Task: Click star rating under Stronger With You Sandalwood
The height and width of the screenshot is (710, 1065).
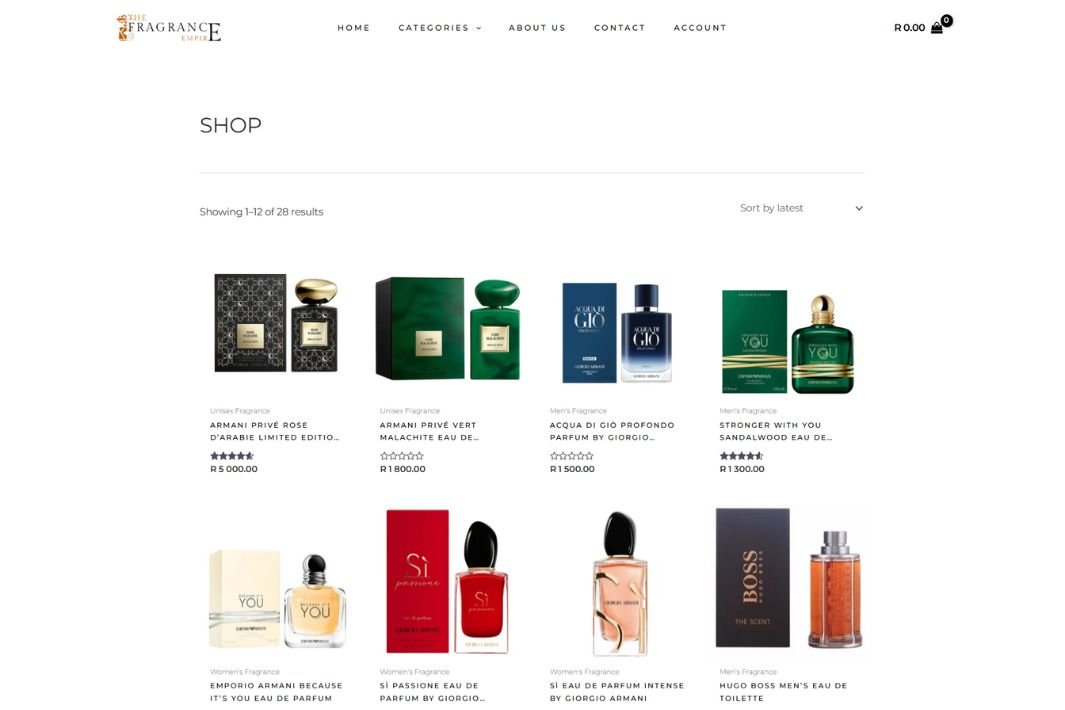Action: click(x=741, y=456)
